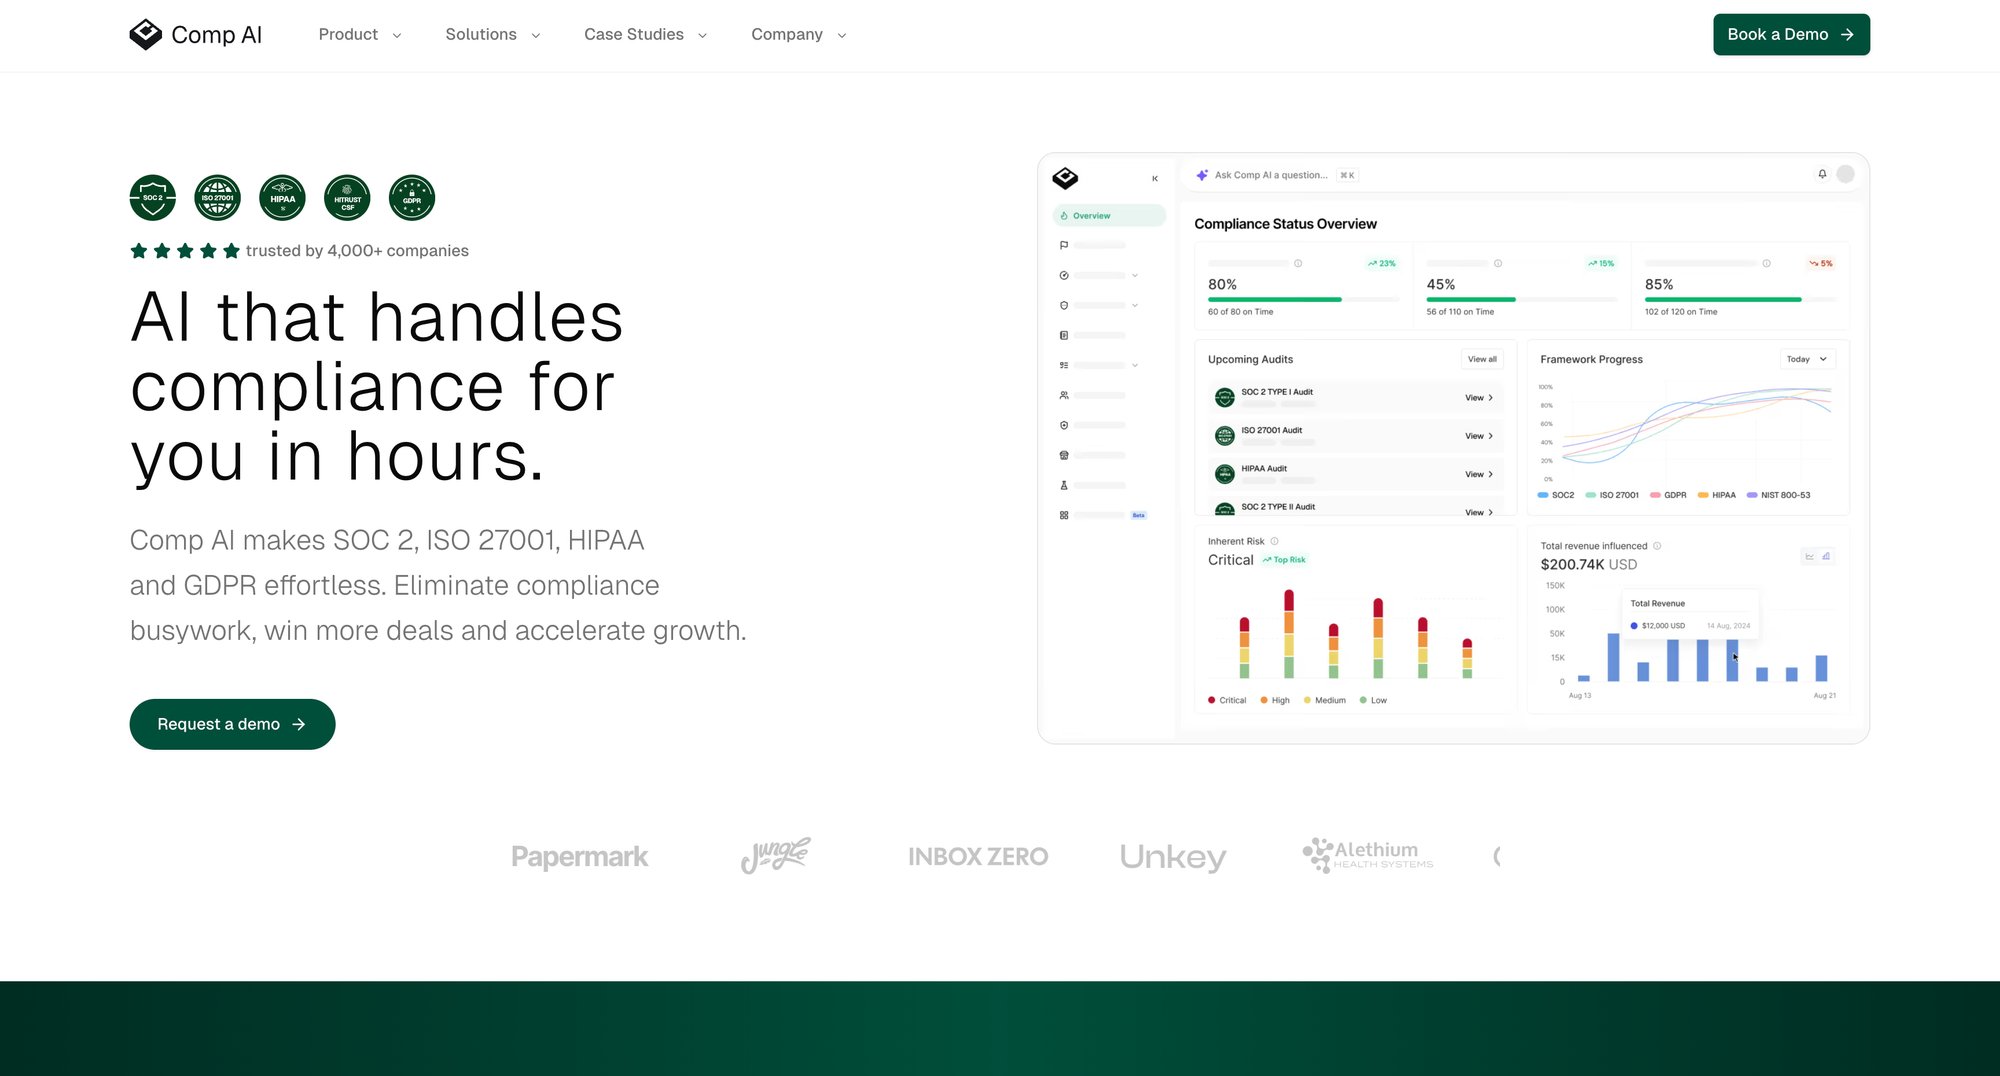This screenshot has width=2000, height=1076.
Task: Open the Today dropdown in Framework Progress
Action: click(x=1806, y=359)
